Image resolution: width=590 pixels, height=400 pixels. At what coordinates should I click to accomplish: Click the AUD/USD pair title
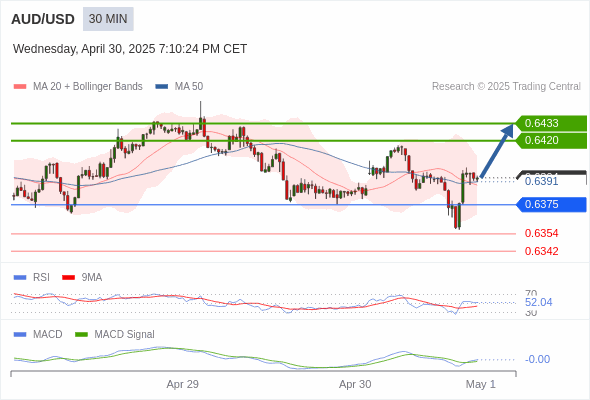click(43, 19)
